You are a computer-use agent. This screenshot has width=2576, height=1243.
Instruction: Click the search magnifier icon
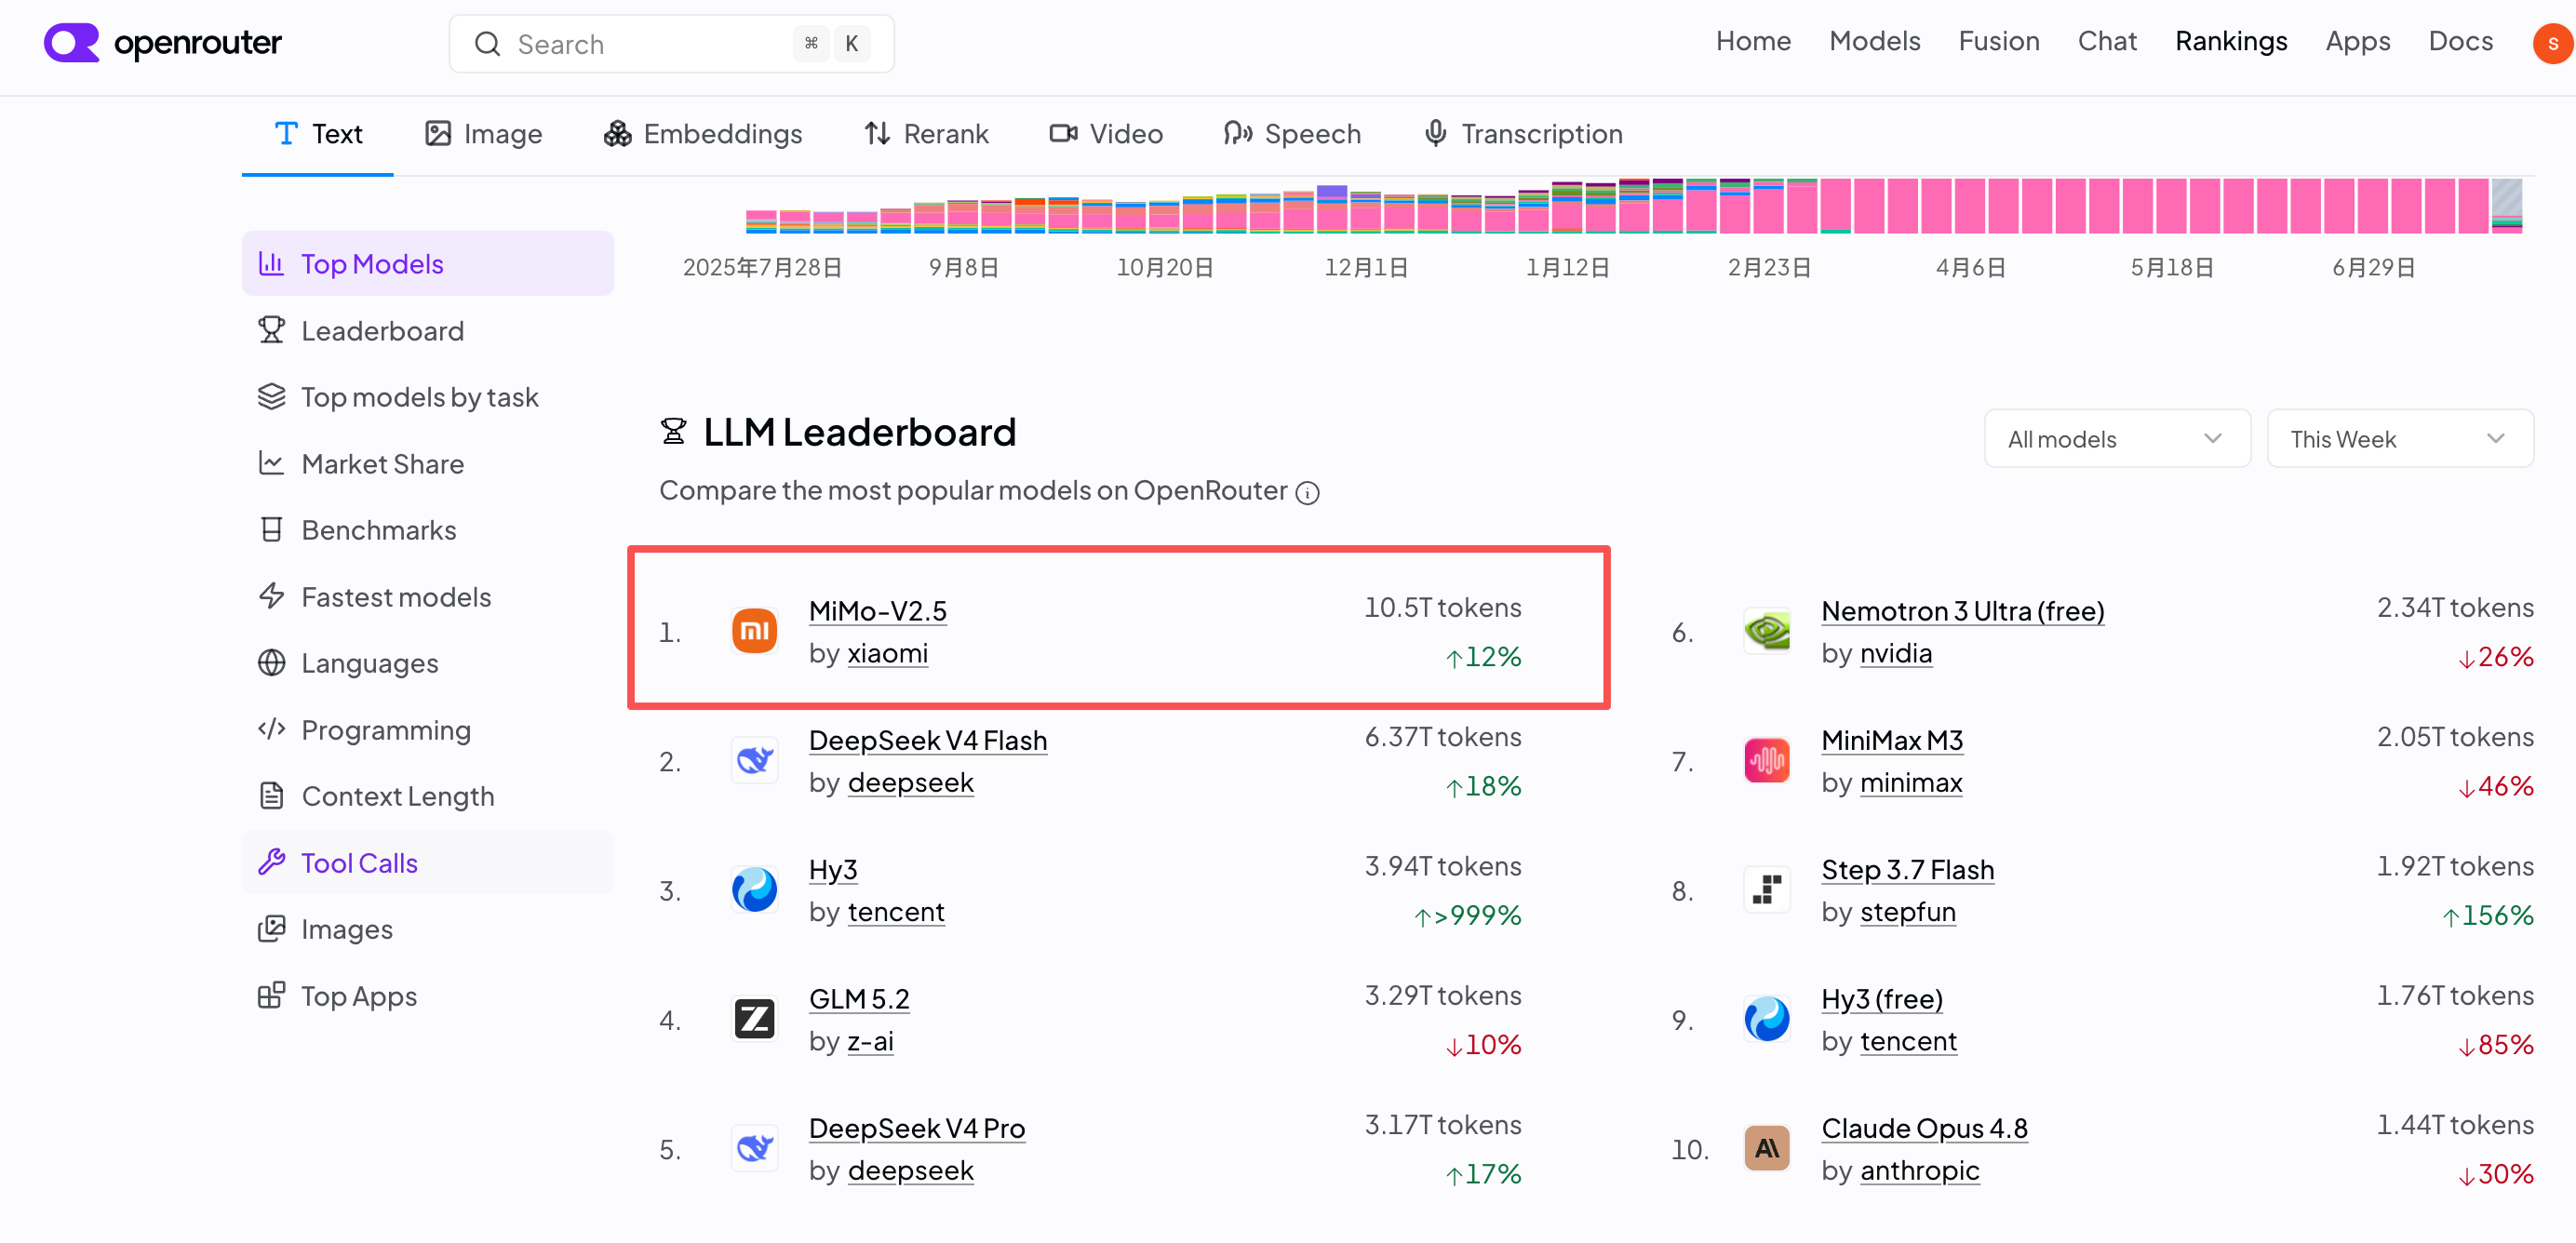click(487, 44)
